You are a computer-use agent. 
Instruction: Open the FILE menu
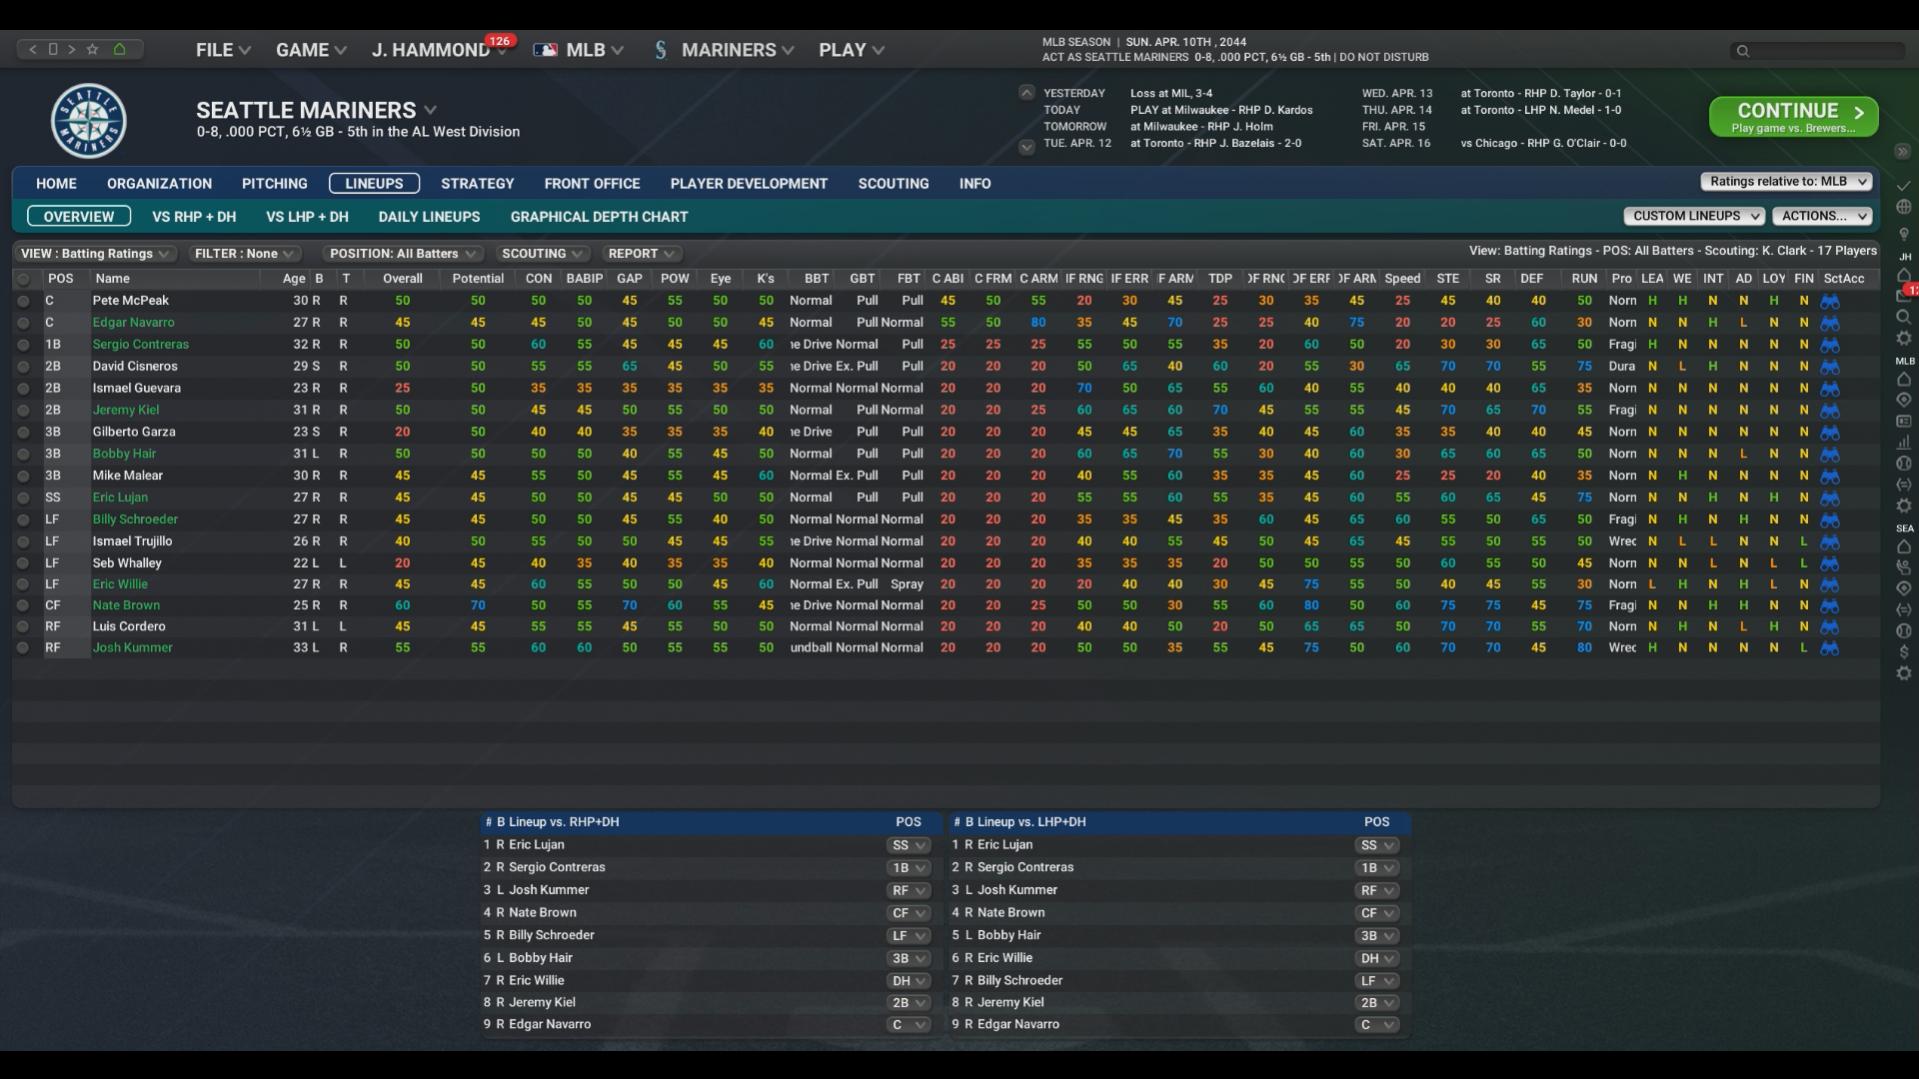[x=223, y=50]
